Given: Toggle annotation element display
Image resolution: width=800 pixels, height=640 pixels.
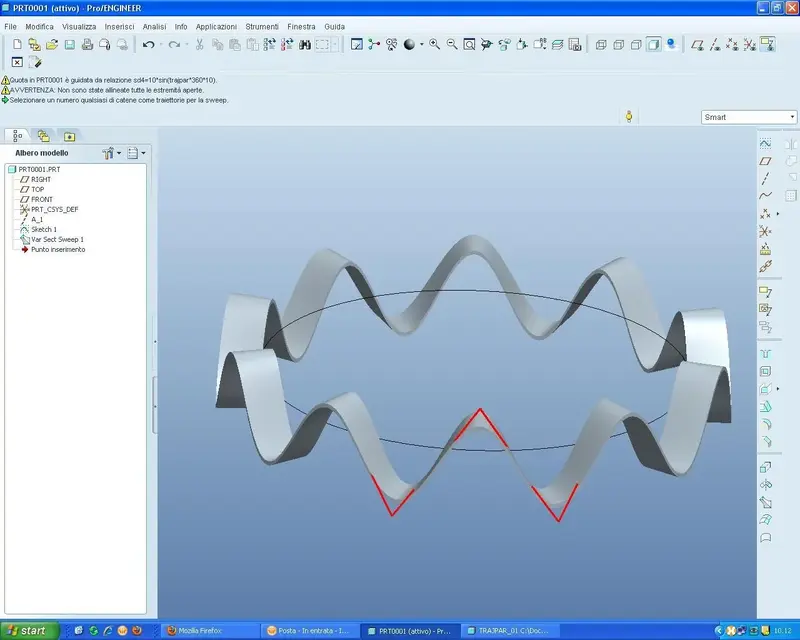Looking at the screenshot, I should pyautogui.click(x=767, y=44).
